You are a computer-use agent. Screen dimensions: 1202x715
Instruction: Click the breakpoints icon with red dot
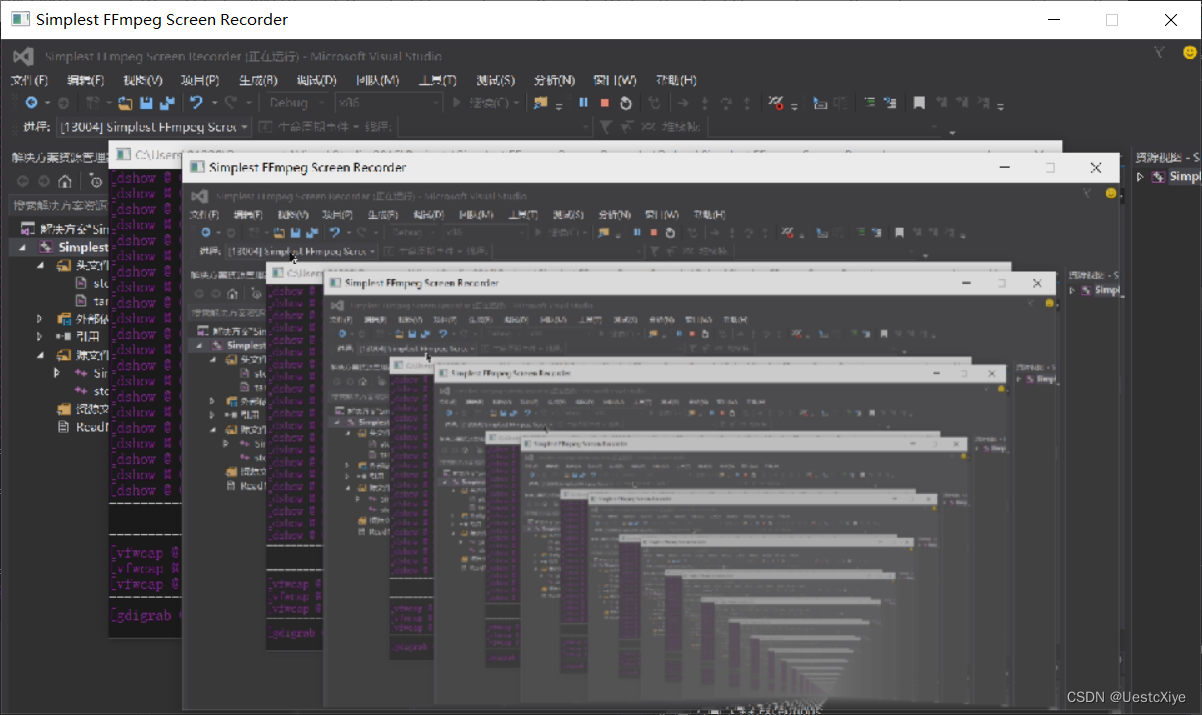[776, 103]
